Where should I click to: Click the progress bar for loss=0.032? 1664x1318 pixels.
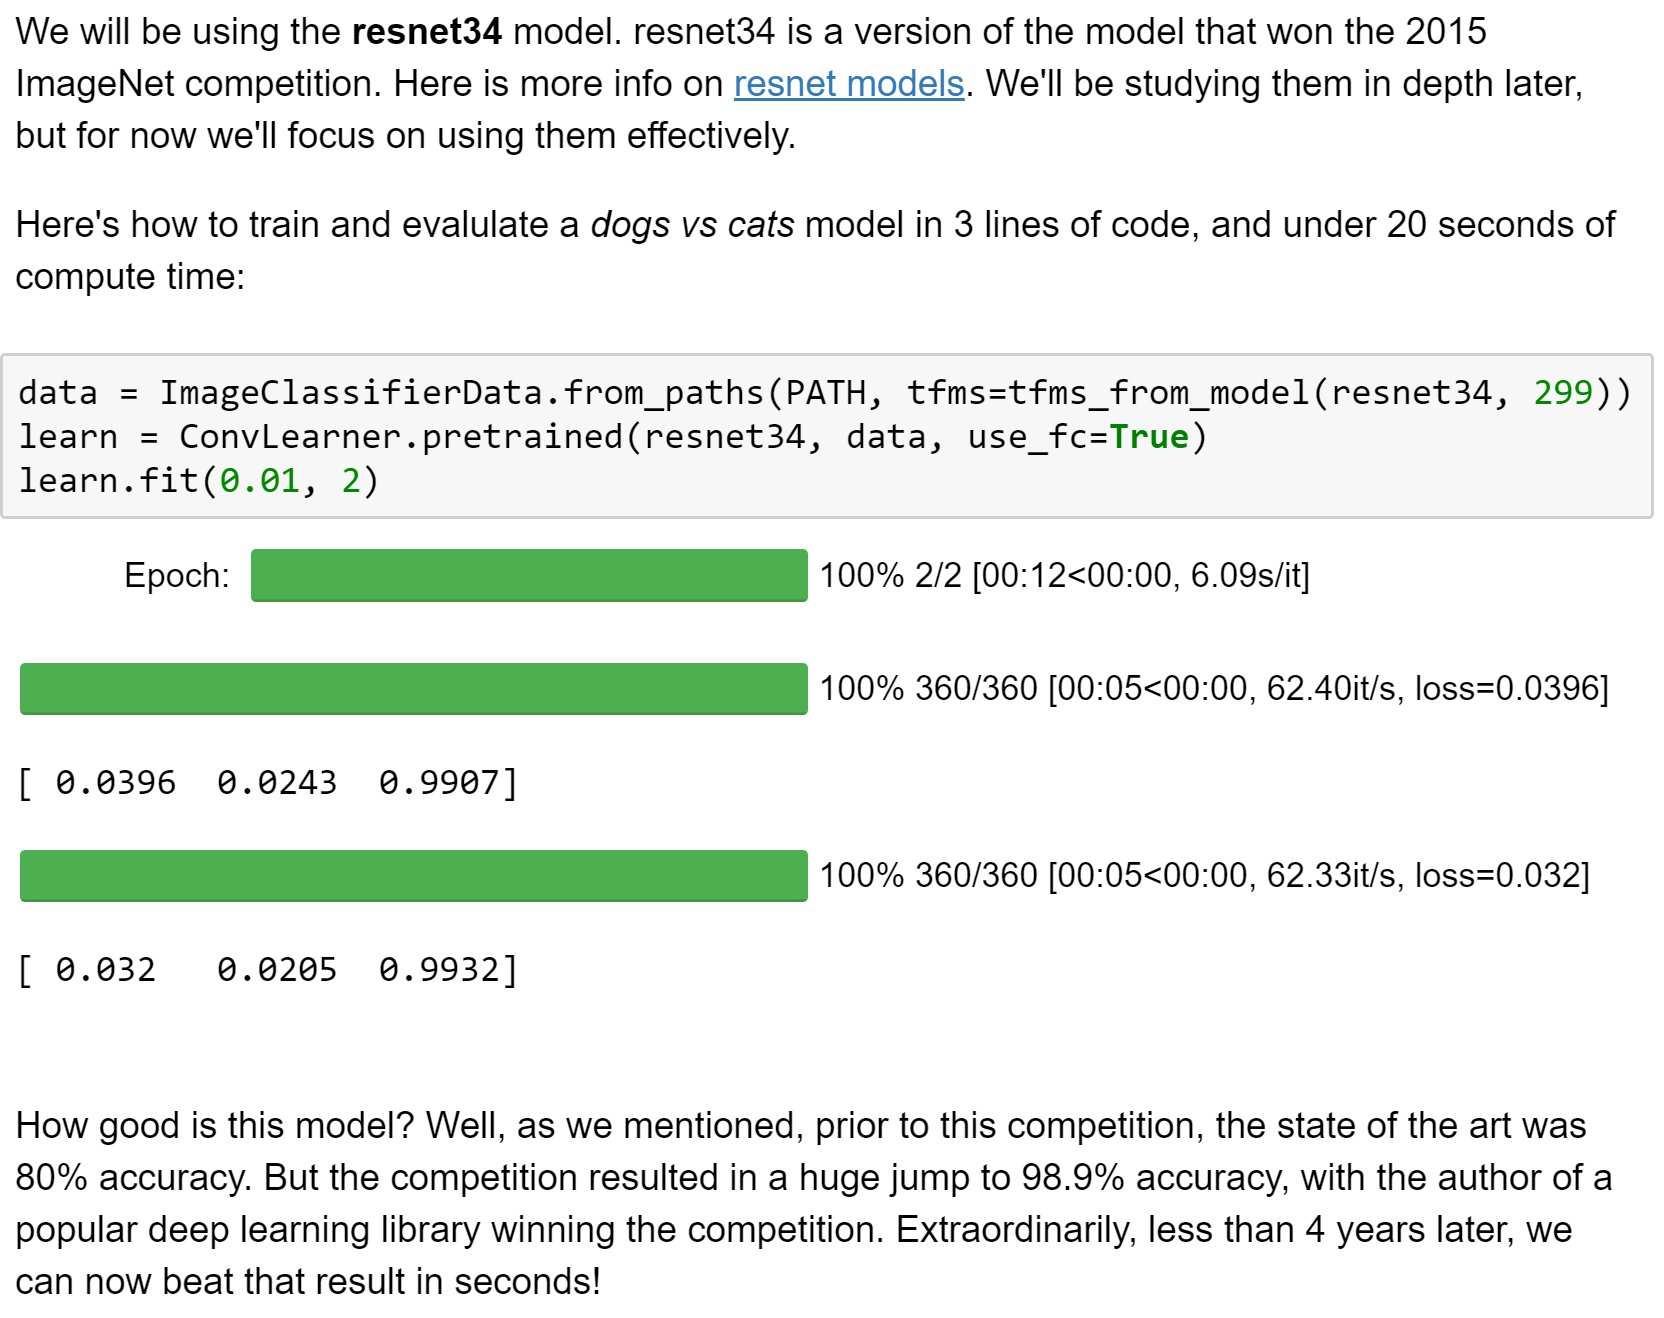(413, 875)
